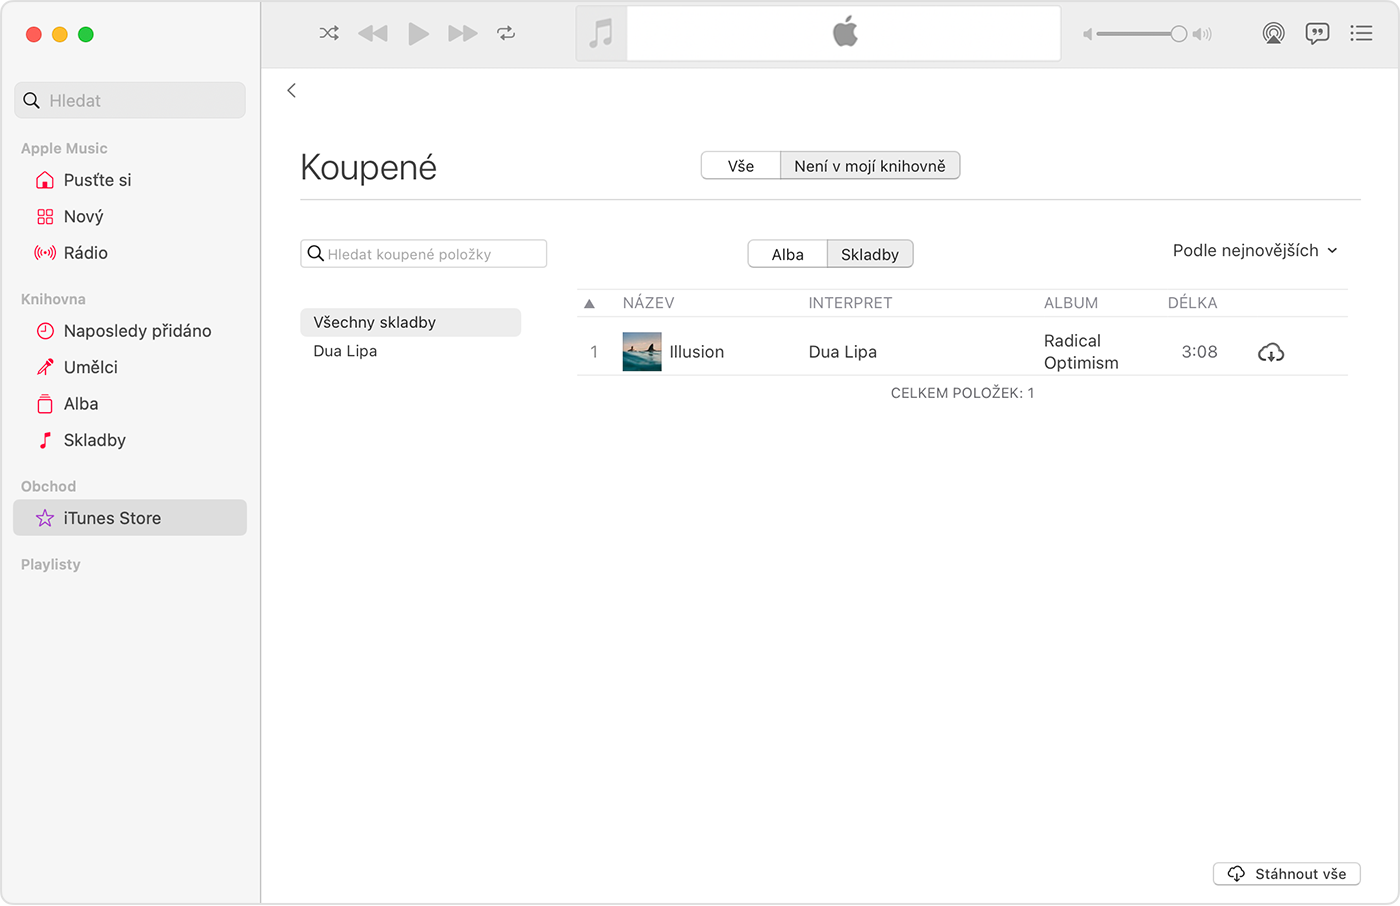The image size is (1400, 906).
Task: Download Illusion with the cloud icon
Action: [1271, 352]
